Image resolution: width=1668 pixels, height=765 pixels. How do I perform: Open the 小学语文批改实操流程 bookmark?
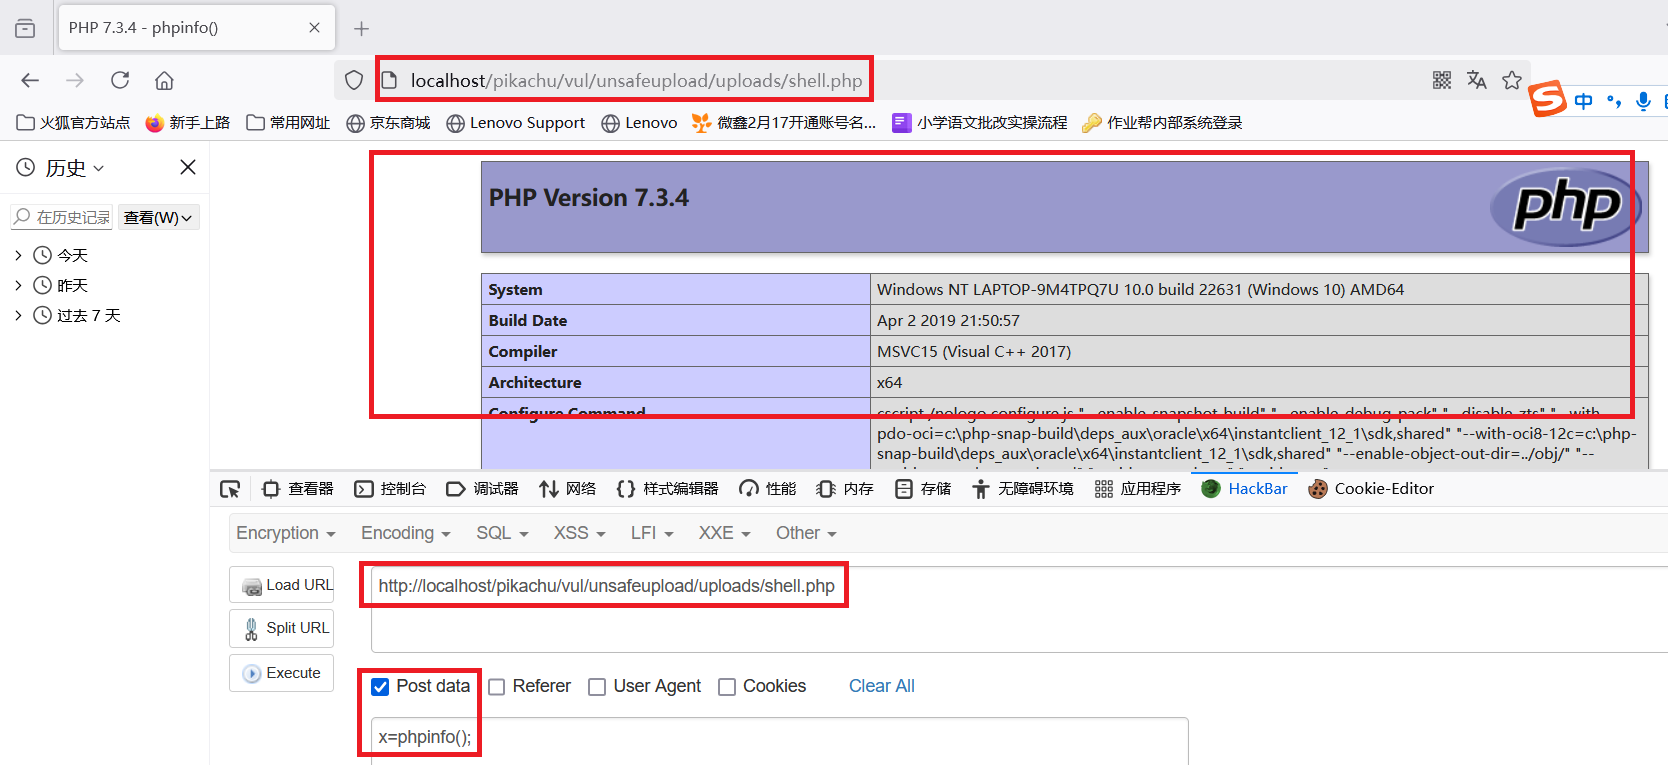click(x=980, y=122)
